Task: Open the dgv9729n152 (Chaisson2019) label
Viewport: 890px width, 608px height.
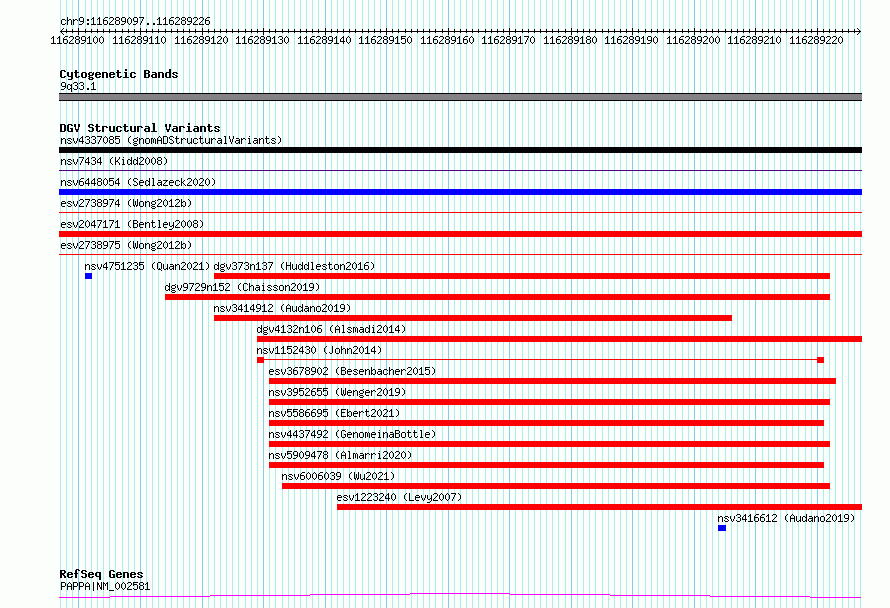Action: 242,287
